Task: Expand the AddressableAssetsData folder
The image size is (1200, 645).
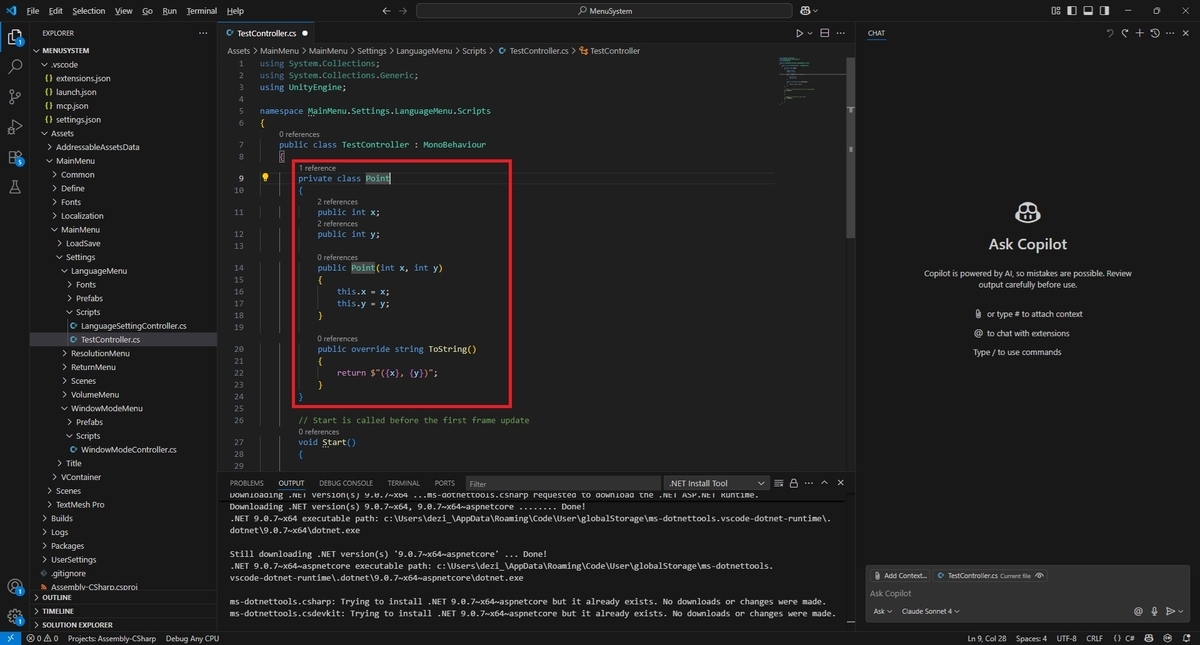Action: click(x=98, y=147)
